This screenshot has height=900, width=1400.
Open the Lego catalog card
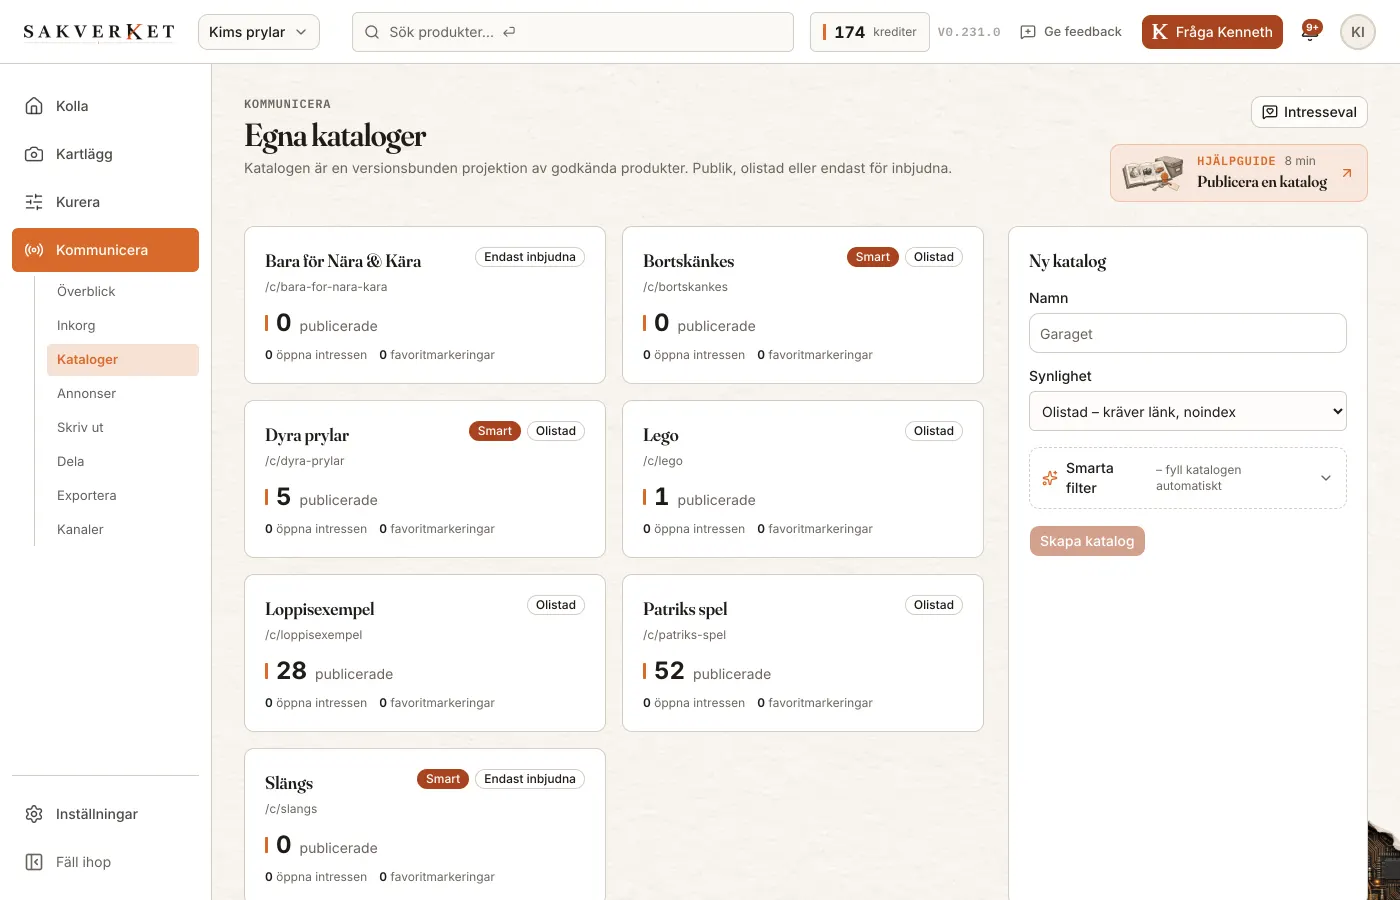803,479
